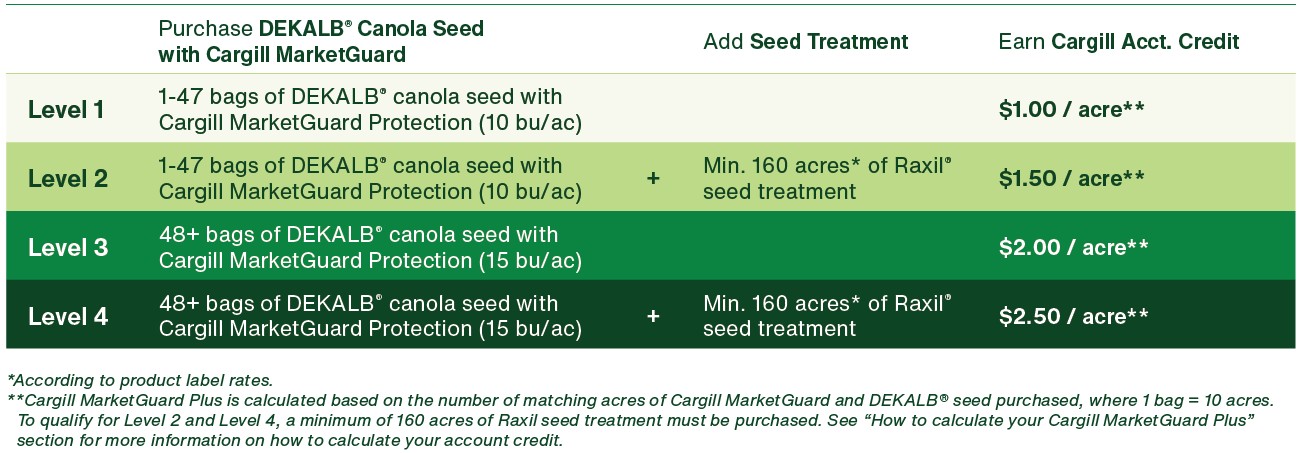
Task: Click the Add Seed Treatment column header
Action: click(806, 42)
